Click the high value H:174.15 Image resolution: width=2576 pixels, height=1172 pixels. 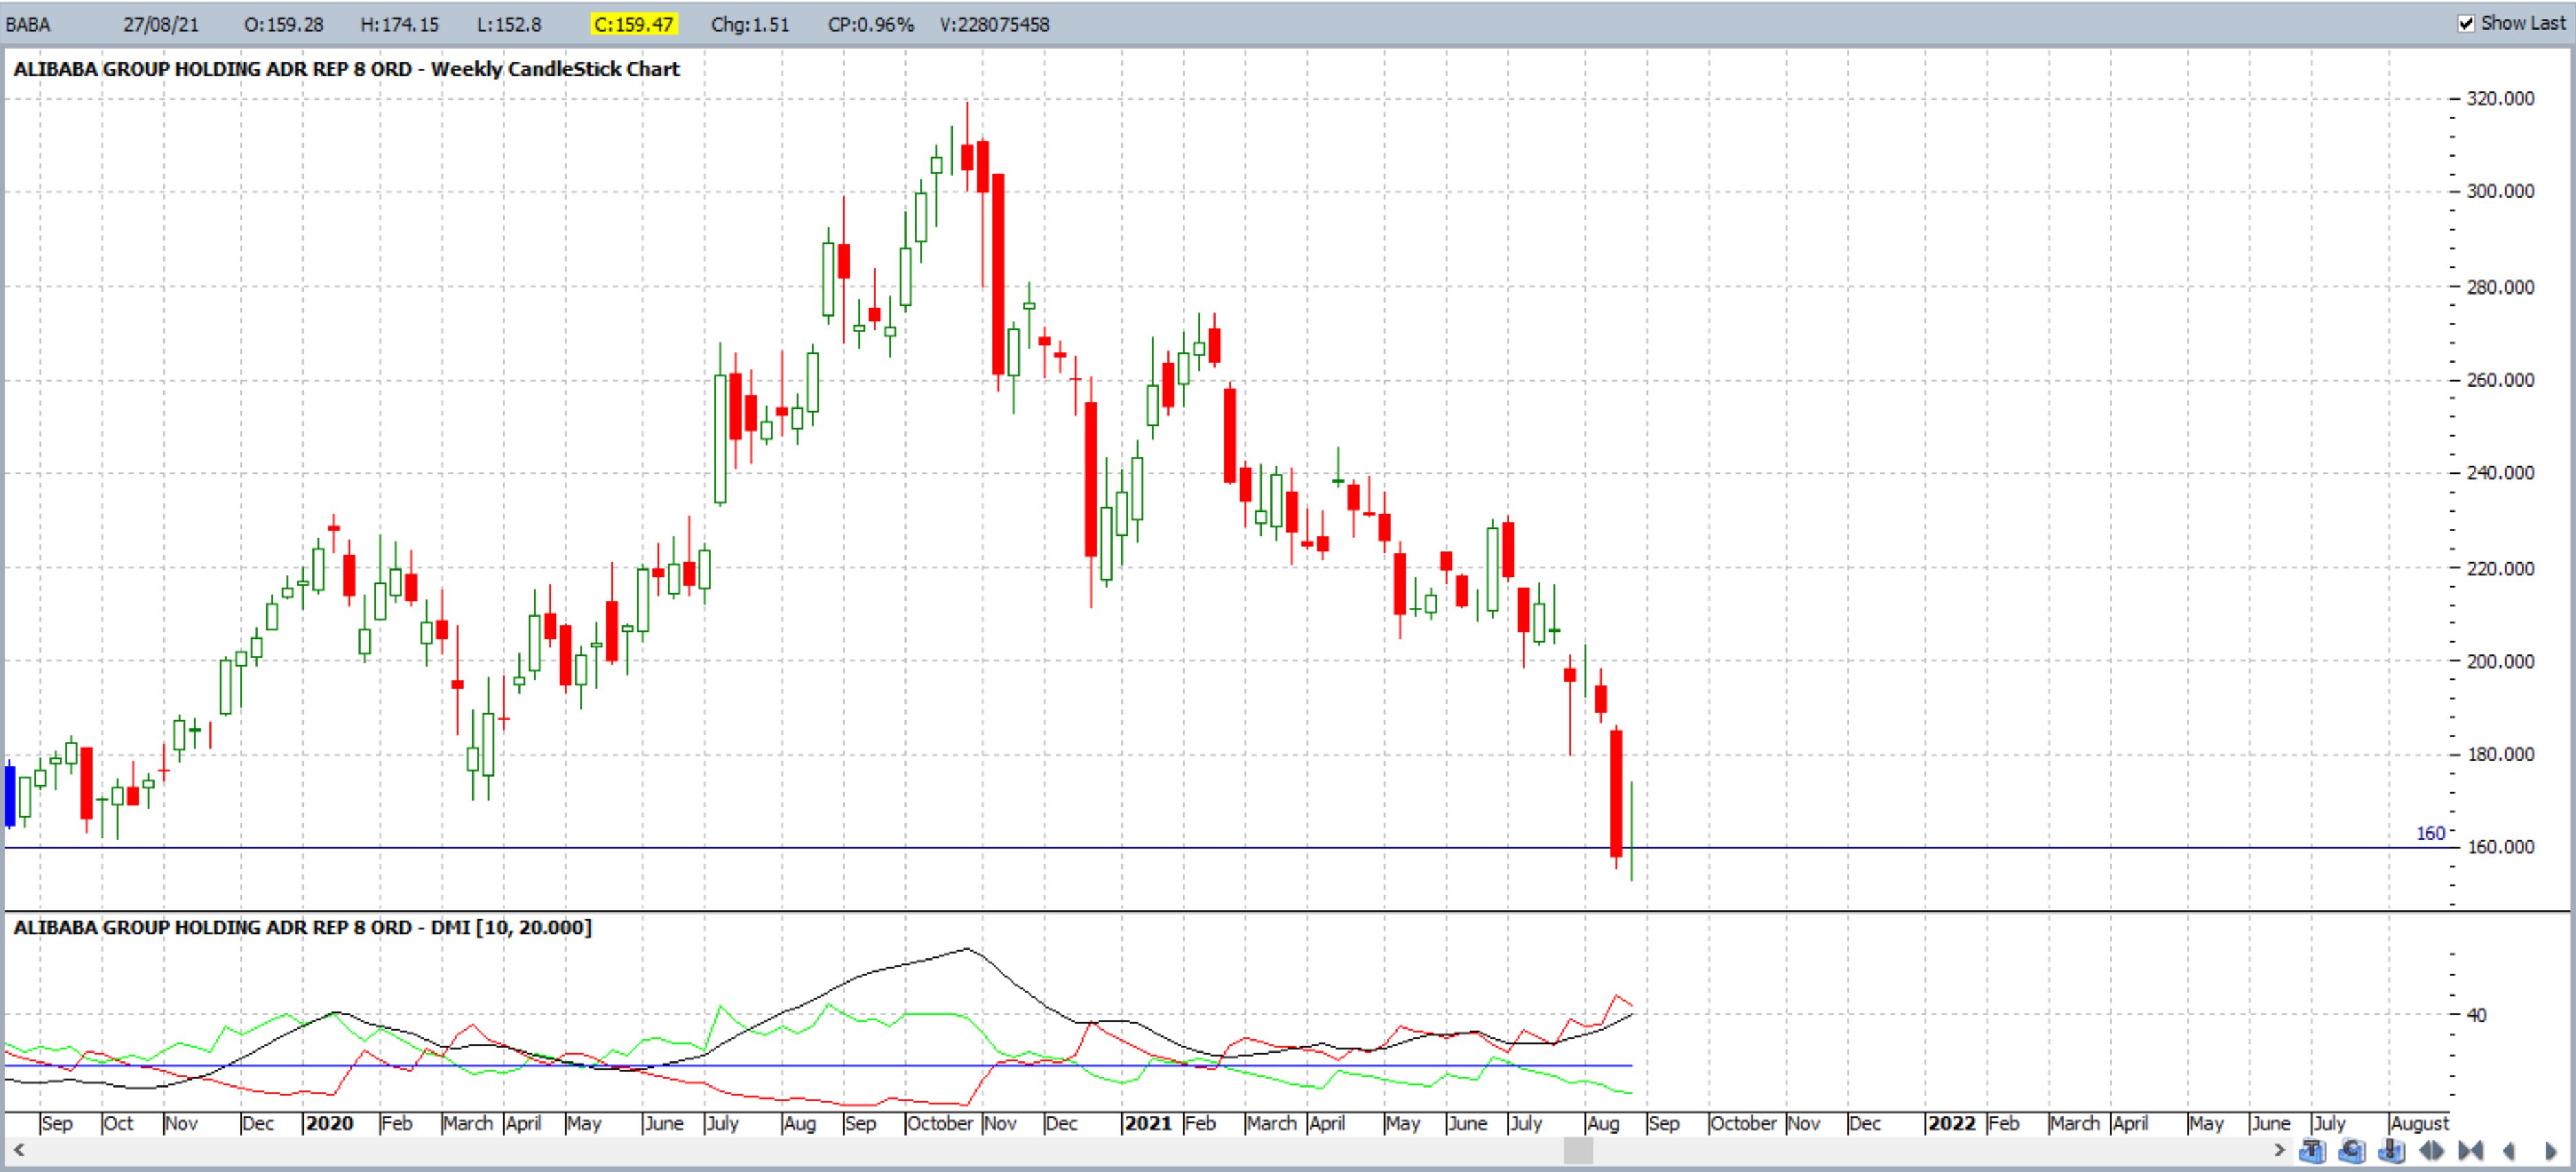(400, 24)
